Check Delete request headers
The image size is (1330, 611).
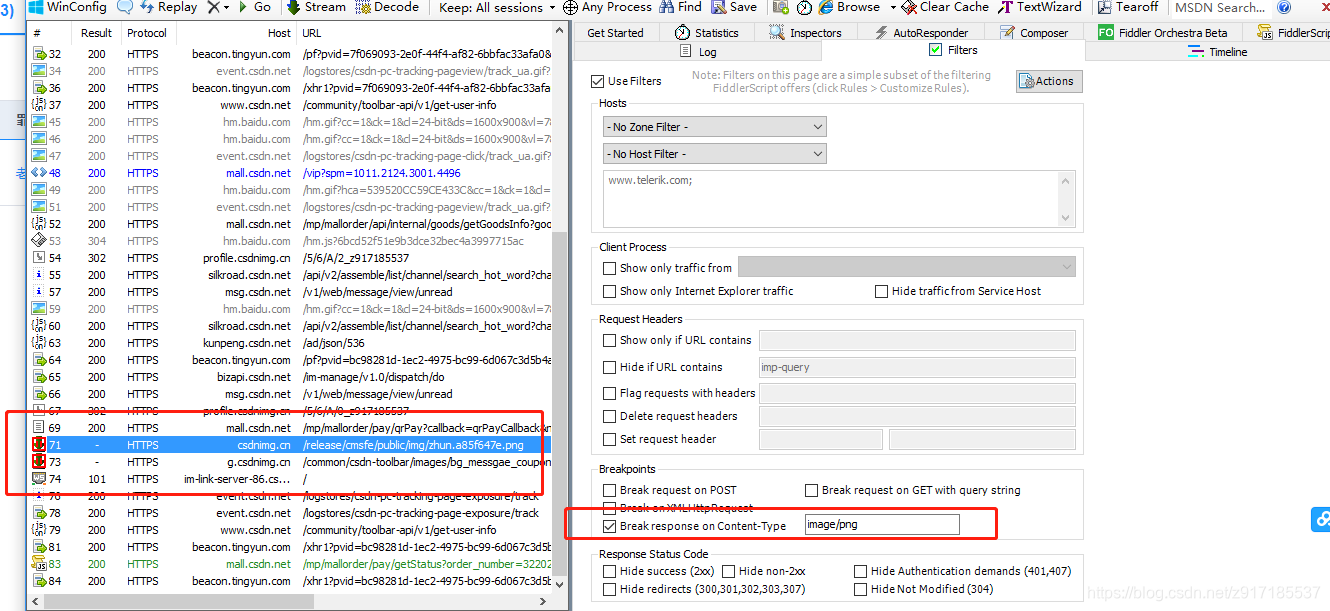tap(609, 416)
